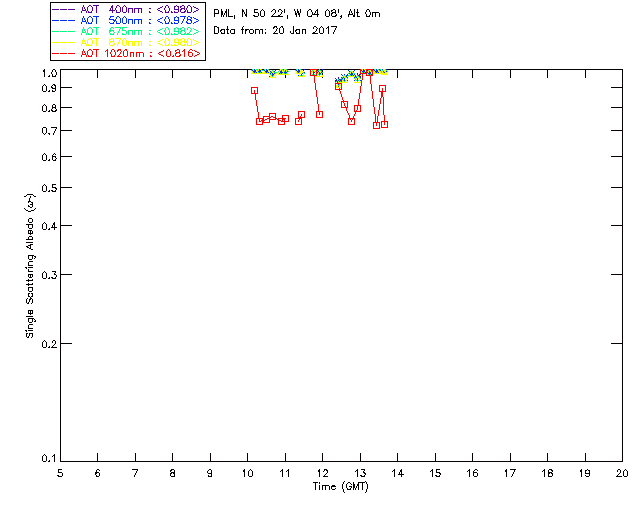
Task: Click the 0.2 y-axis tick label
Action: click(49, 344)
